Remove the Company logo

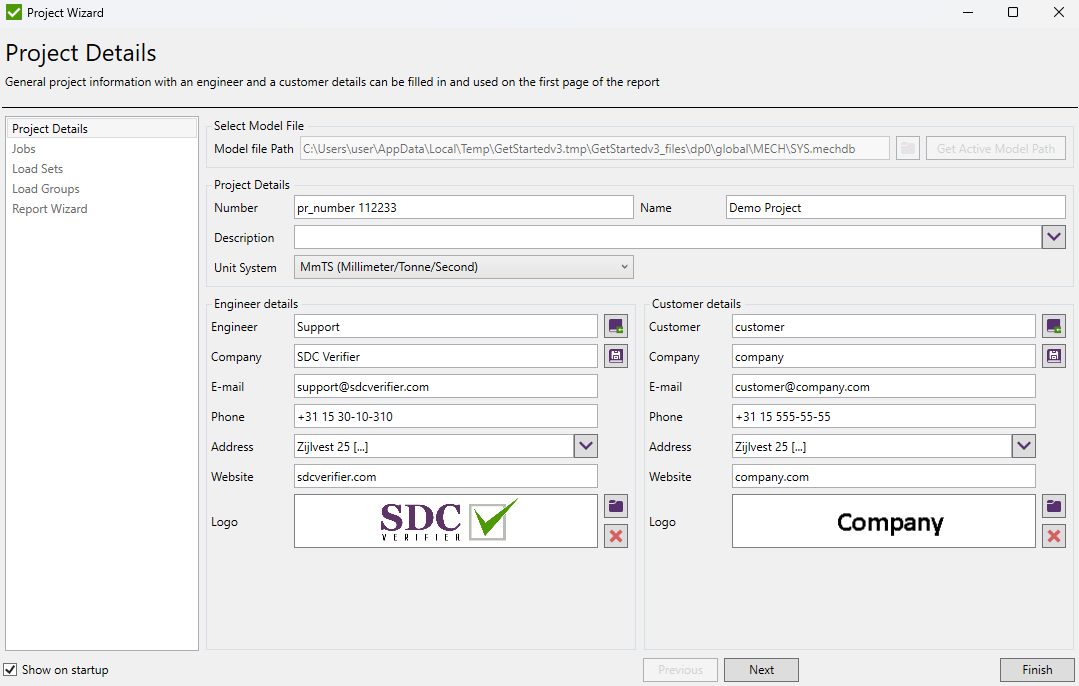point(1053,536)
